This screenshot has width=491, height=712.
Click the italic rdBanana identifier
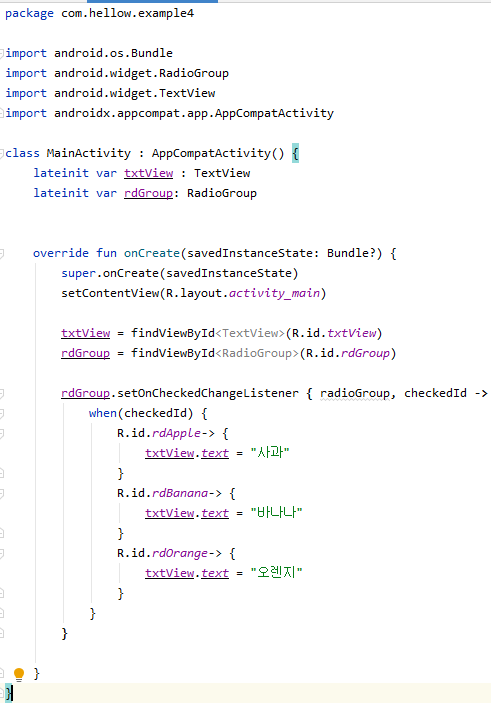[x=180, y=493]
